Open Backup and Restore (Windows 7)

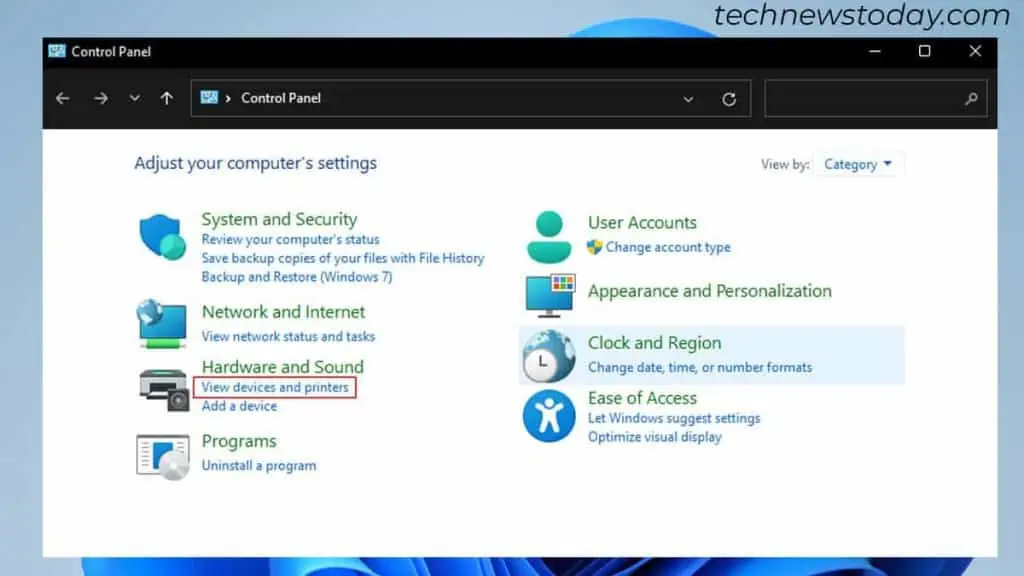pos(296,276)
